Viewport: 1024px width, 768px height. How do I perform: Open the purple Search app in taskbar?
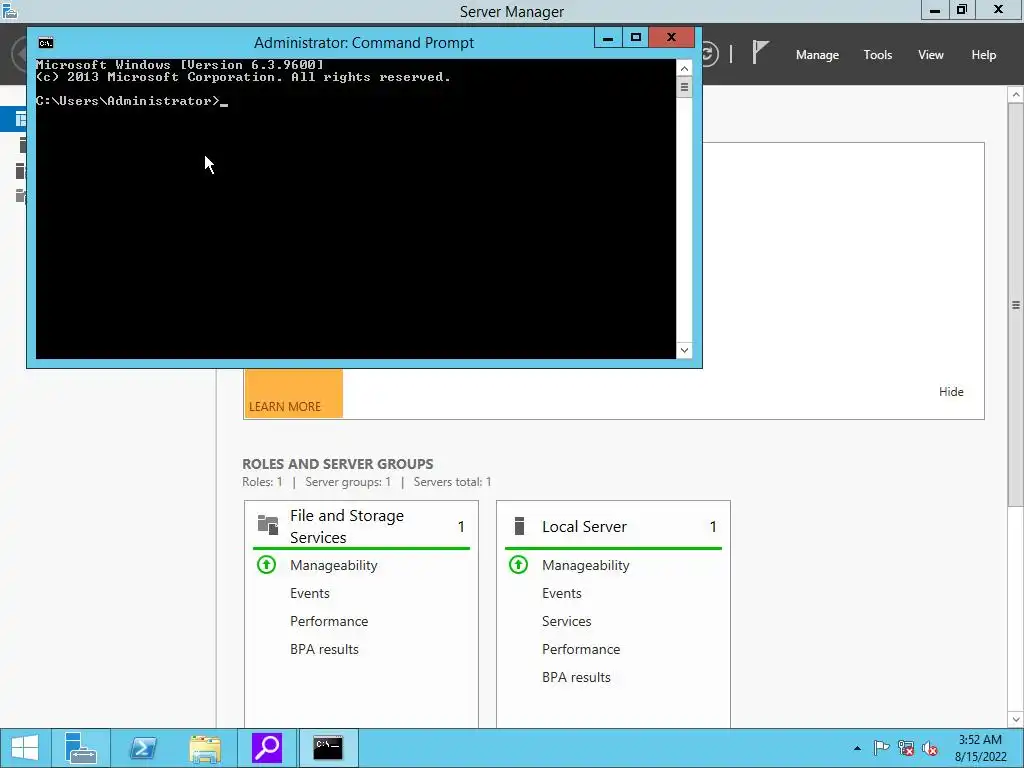[266, 748]
